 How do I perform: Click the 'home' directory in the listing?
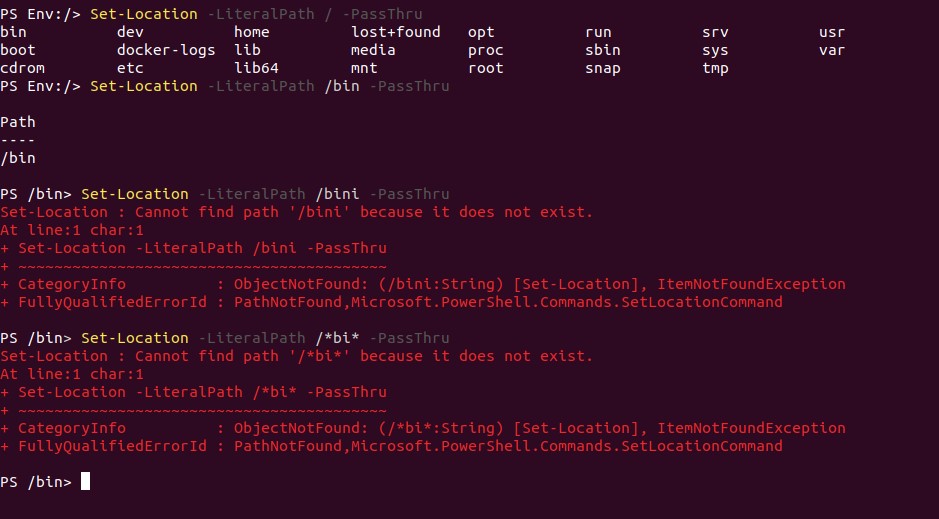[251, 32]
